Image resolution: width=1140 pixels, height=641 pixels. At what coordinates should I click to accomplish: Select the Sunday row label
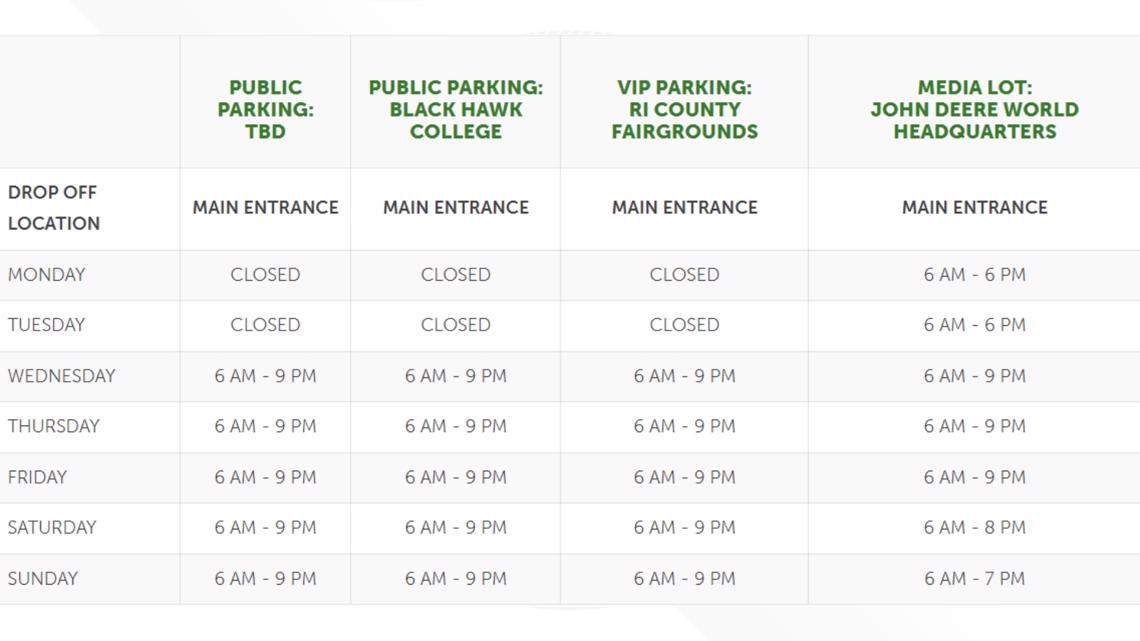pos(43,578)
